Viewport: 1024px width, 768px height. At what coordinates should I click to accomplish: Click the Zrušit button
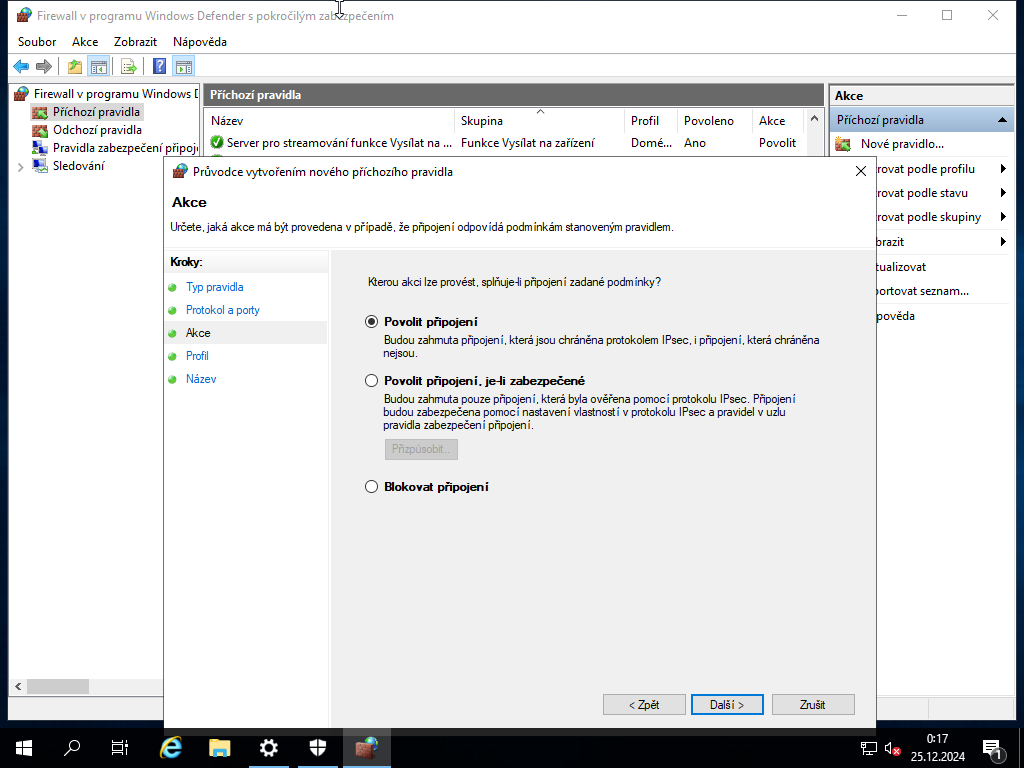coord(812,704)
